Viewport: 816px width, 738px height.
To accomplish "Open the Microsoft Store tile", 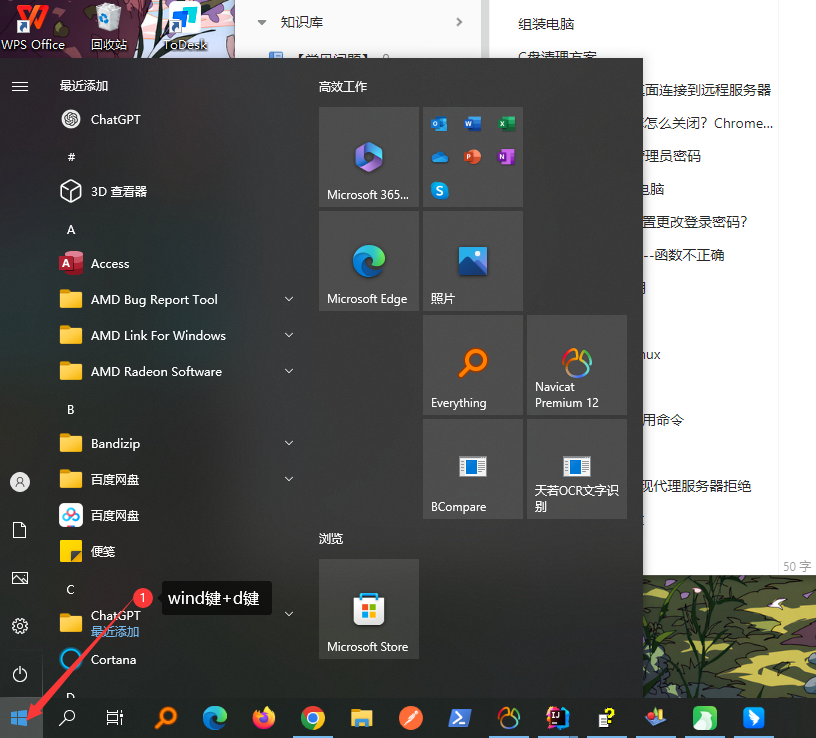I will 368,609.
